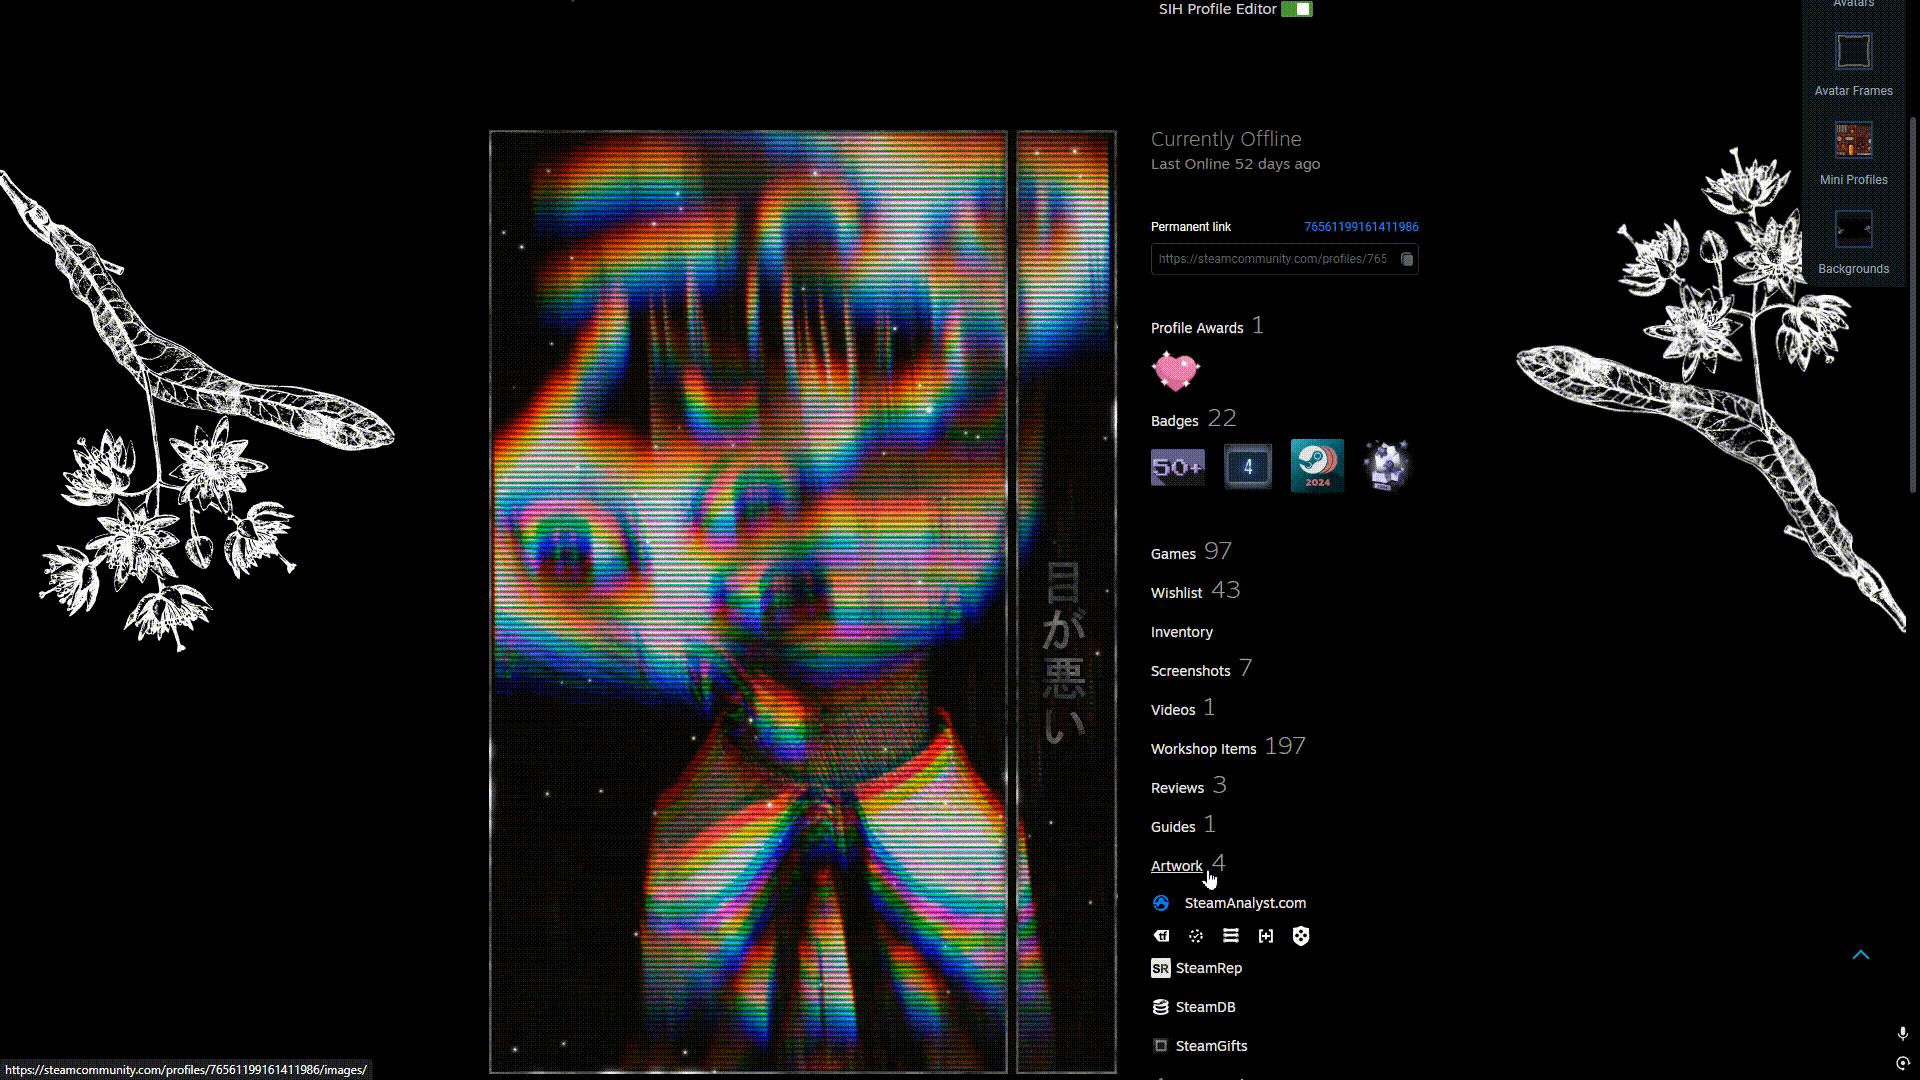
Task: Click the fourth sparkly character badge
Action: tap(1387, 466)
